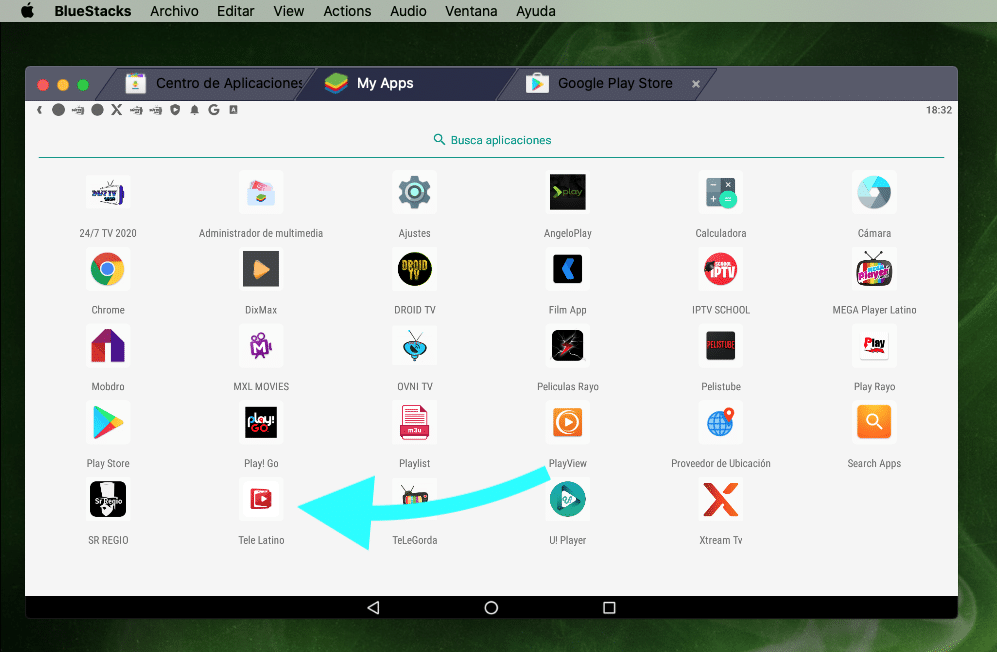Launch Xtream Tv app
This screenshot has width=997, height=652.
tap(720, 500)
